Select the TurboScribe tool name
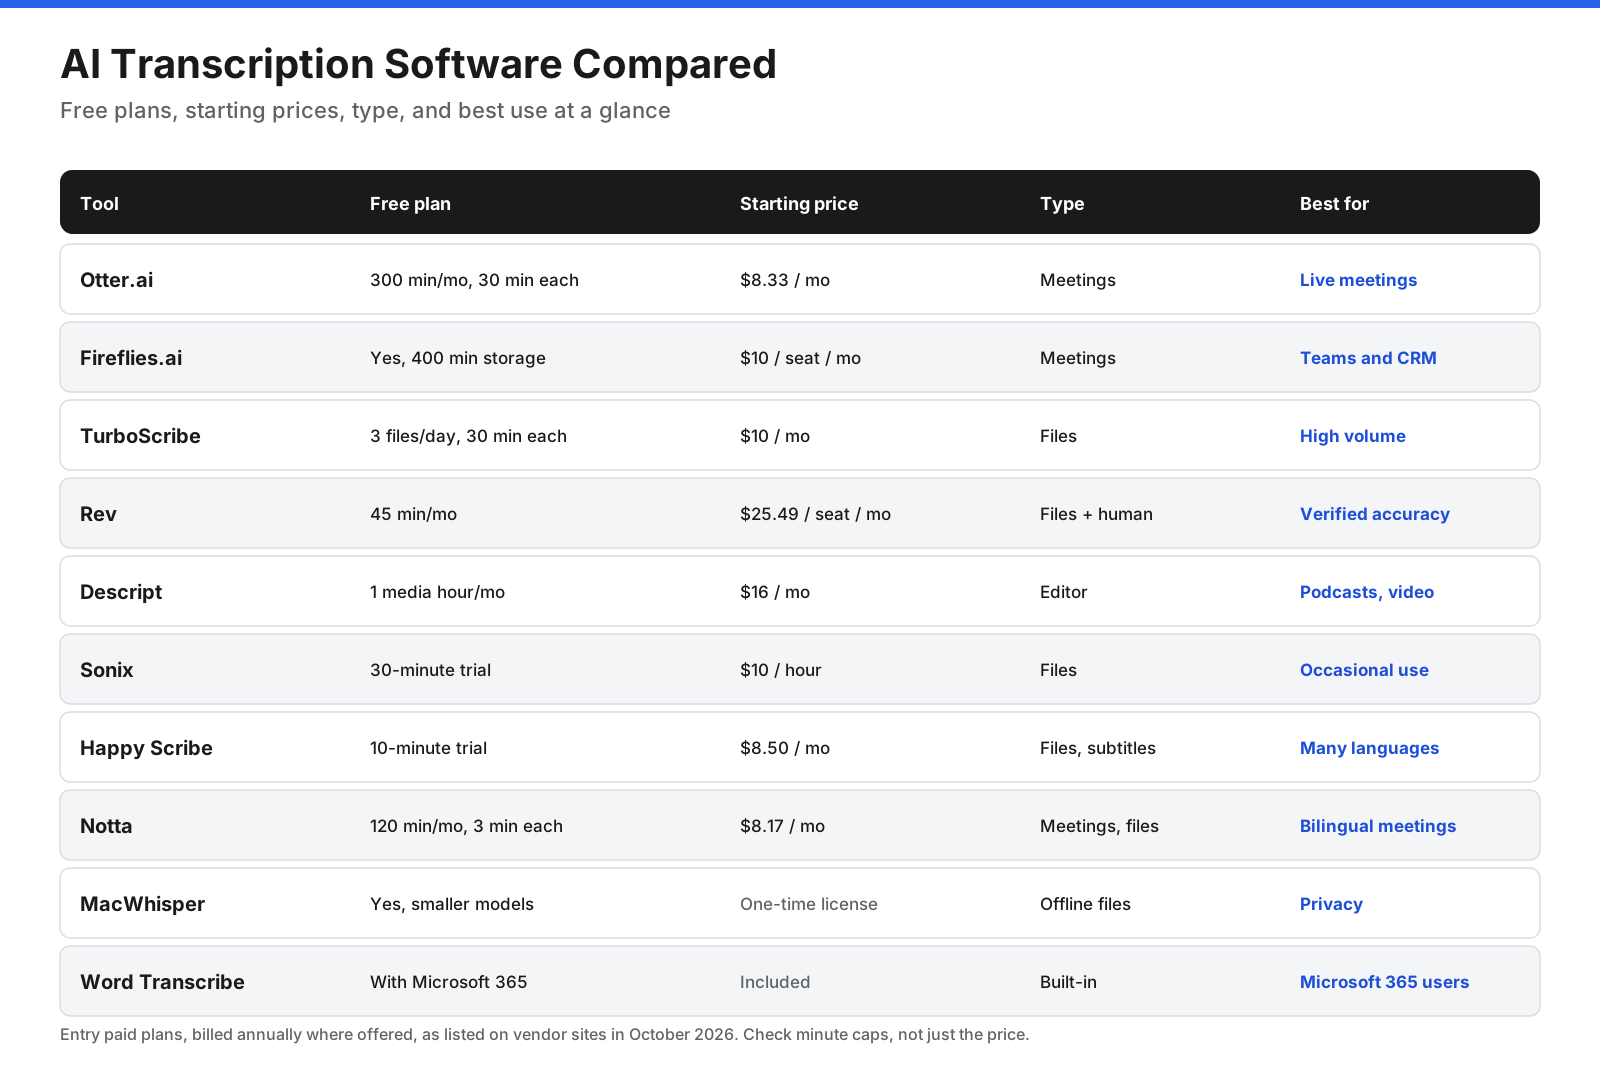The width and height of the screenshot is (1600, 1090). pos(140,436)
